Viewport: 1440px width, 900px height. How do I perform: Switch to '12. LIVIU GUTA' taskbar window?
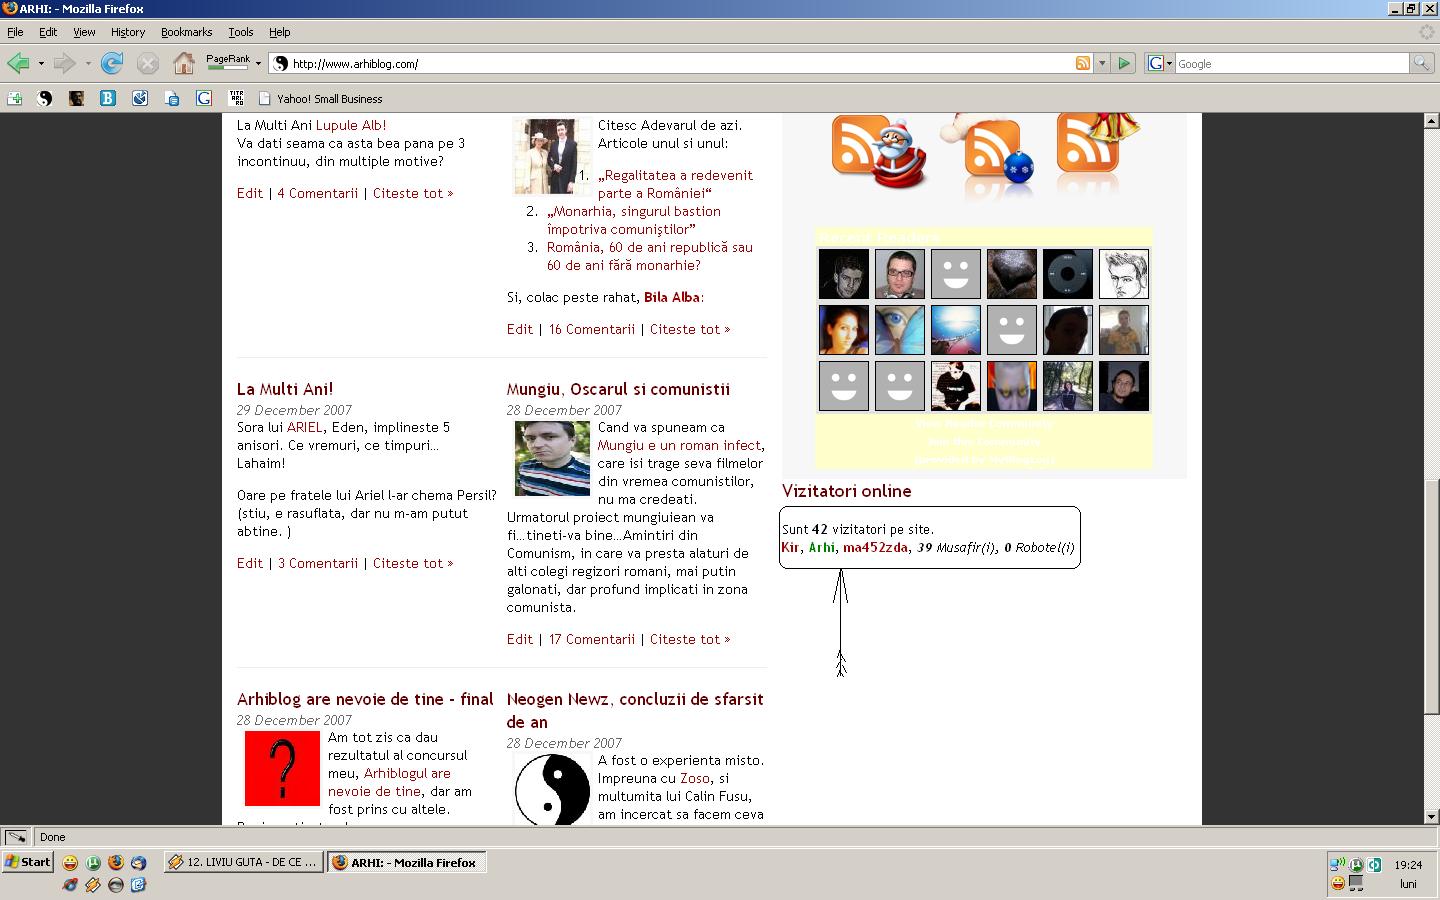pos(244,862)
